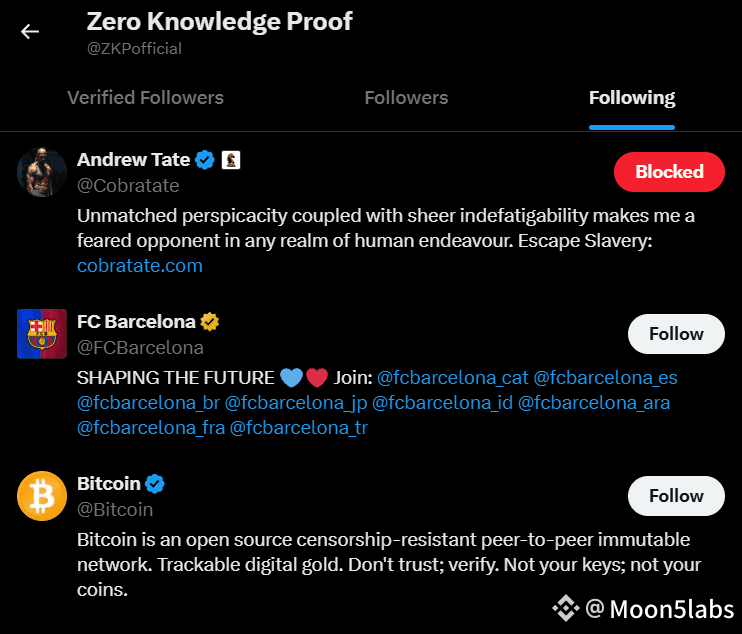
Task: Open the @fcbarcelona_cat mention link
Action: pos(452,378)
